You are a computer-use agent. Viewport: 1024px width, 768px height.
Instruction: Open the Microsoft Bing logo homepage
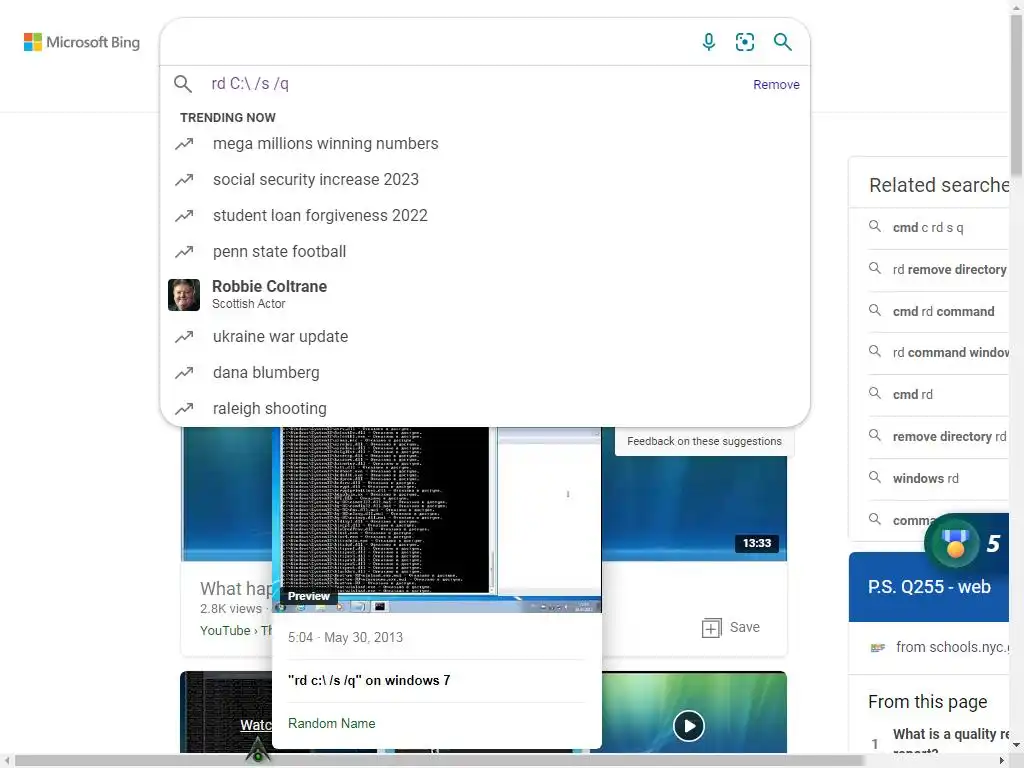(82, 42)
